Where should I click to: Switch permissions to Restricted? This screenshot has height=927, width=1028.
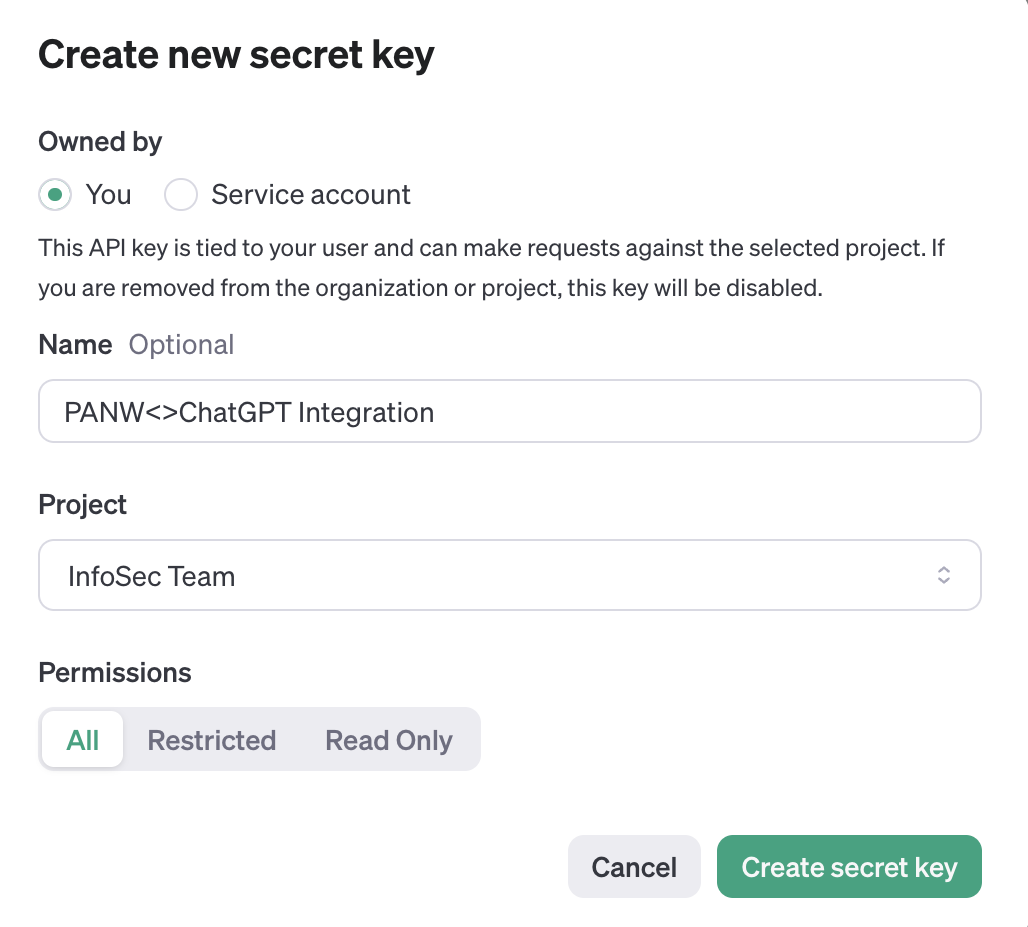[x=211, y=740]
